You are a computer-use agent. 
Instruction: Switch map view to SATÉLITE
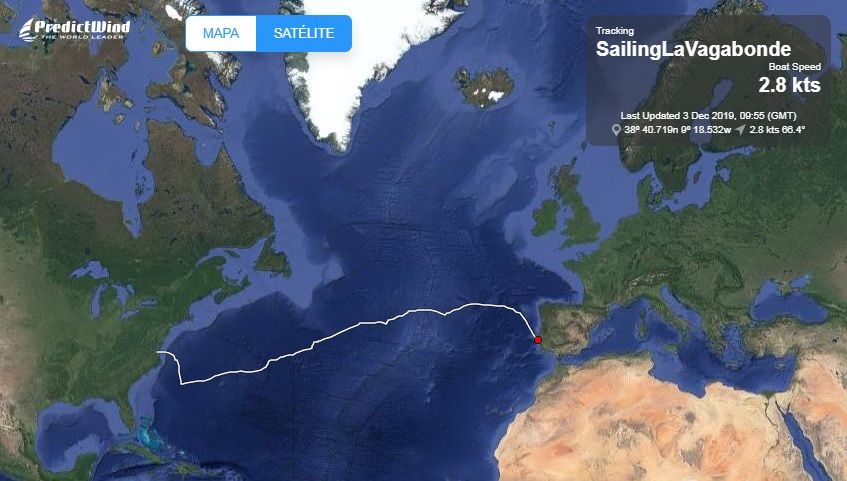coord(304,34)
